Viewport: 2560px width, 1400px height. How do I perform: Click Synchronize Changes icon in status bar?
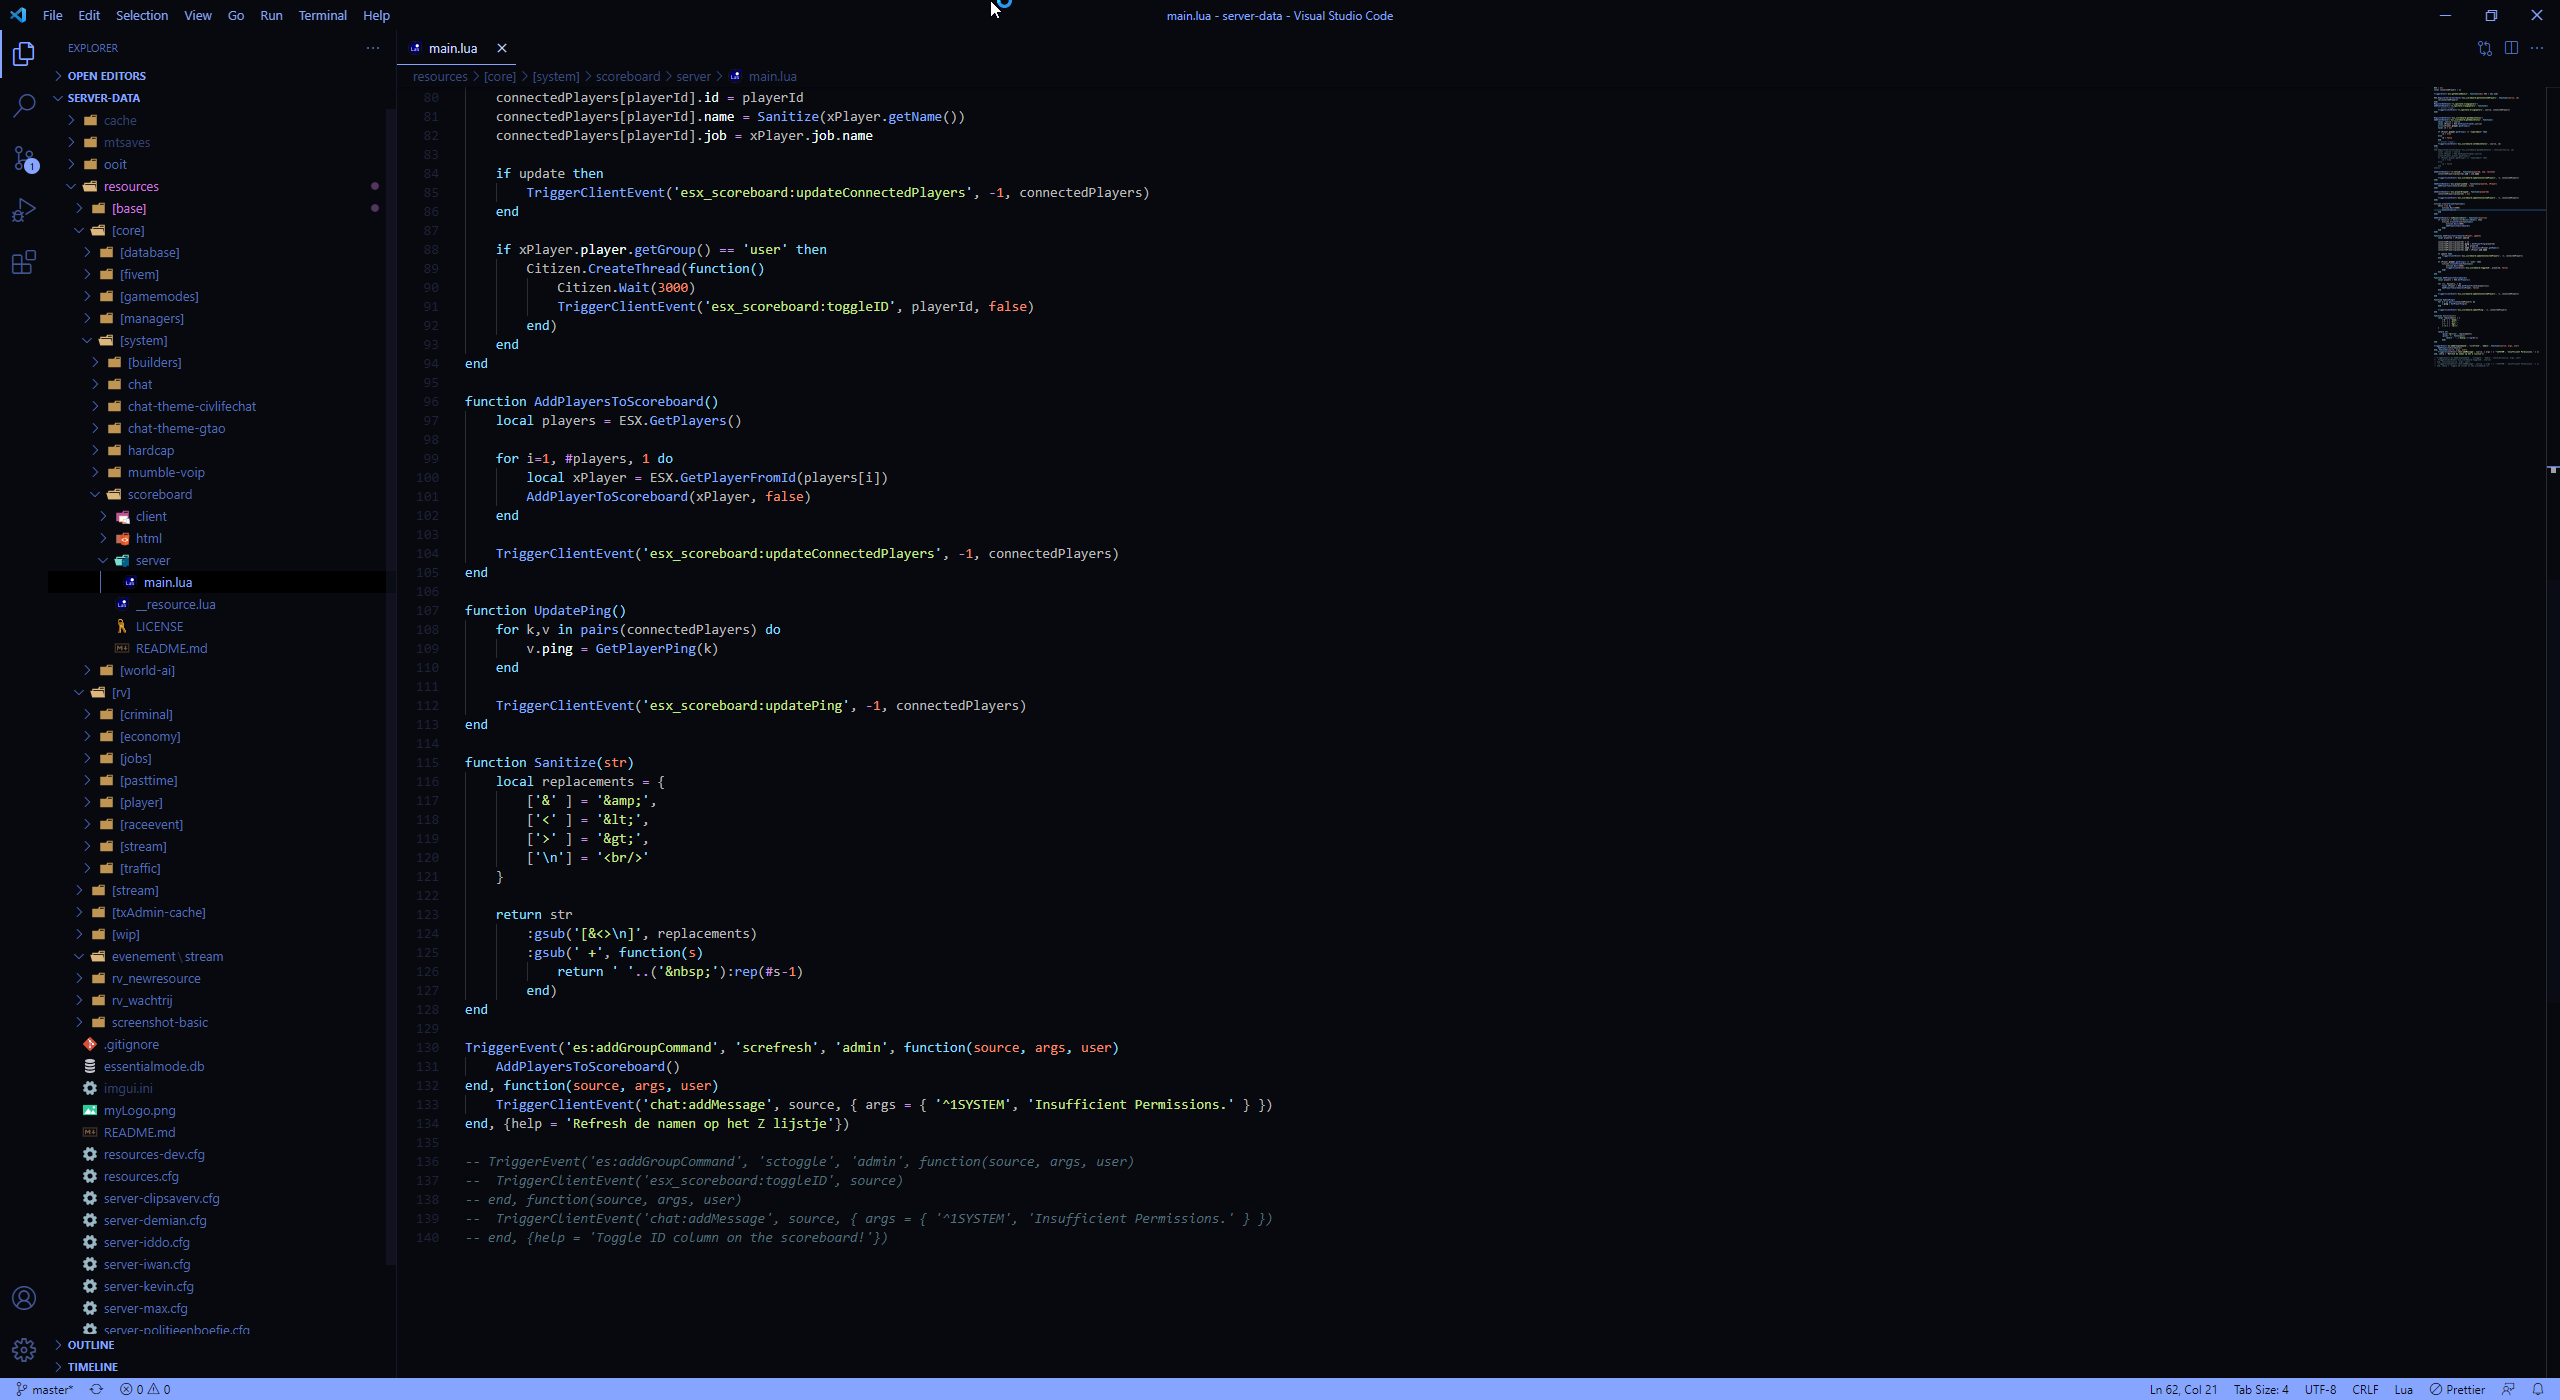pos(96,1389)
